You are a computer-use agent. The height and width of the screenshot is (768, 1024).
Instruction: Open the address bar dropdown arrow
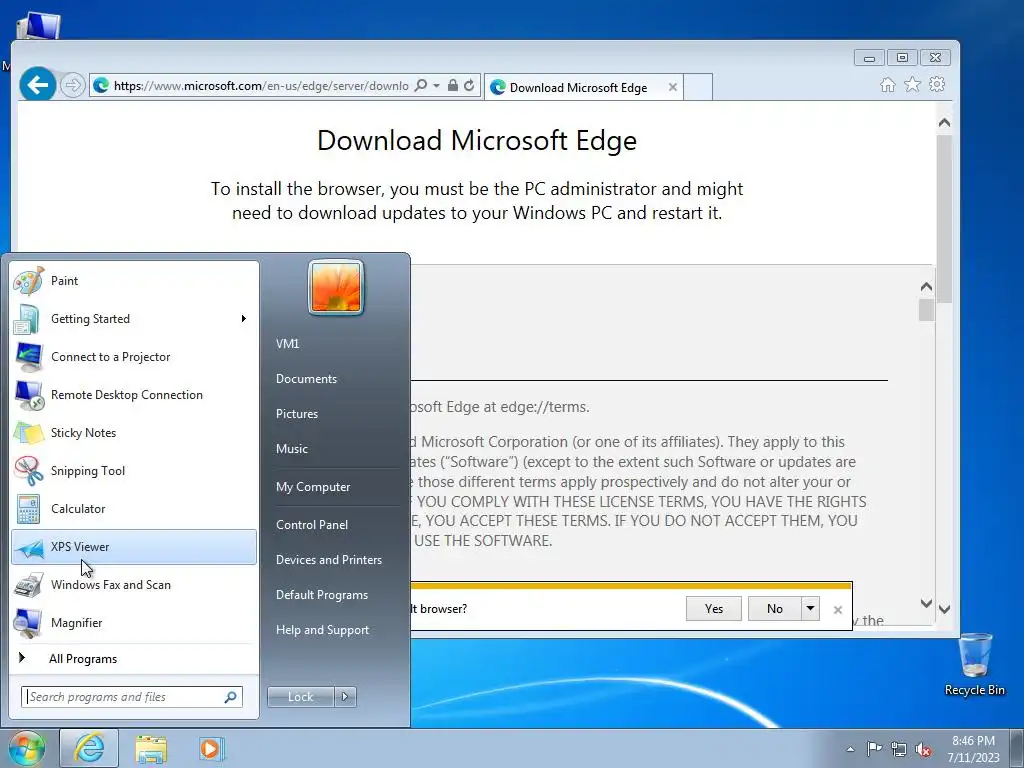pyautogui.click(x=436, y=86)
